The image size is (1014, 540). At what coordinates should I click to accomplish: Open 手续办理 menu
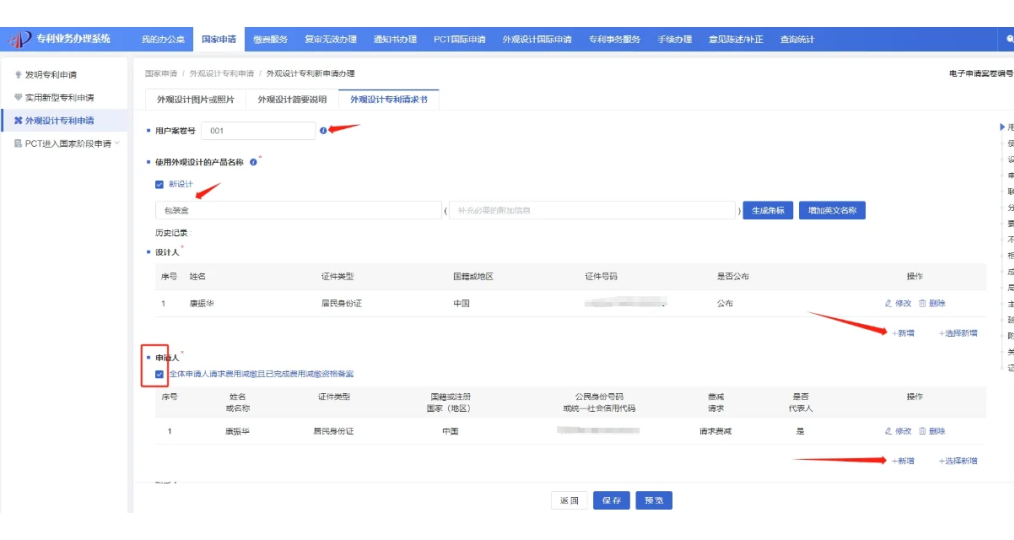(674, 39)
